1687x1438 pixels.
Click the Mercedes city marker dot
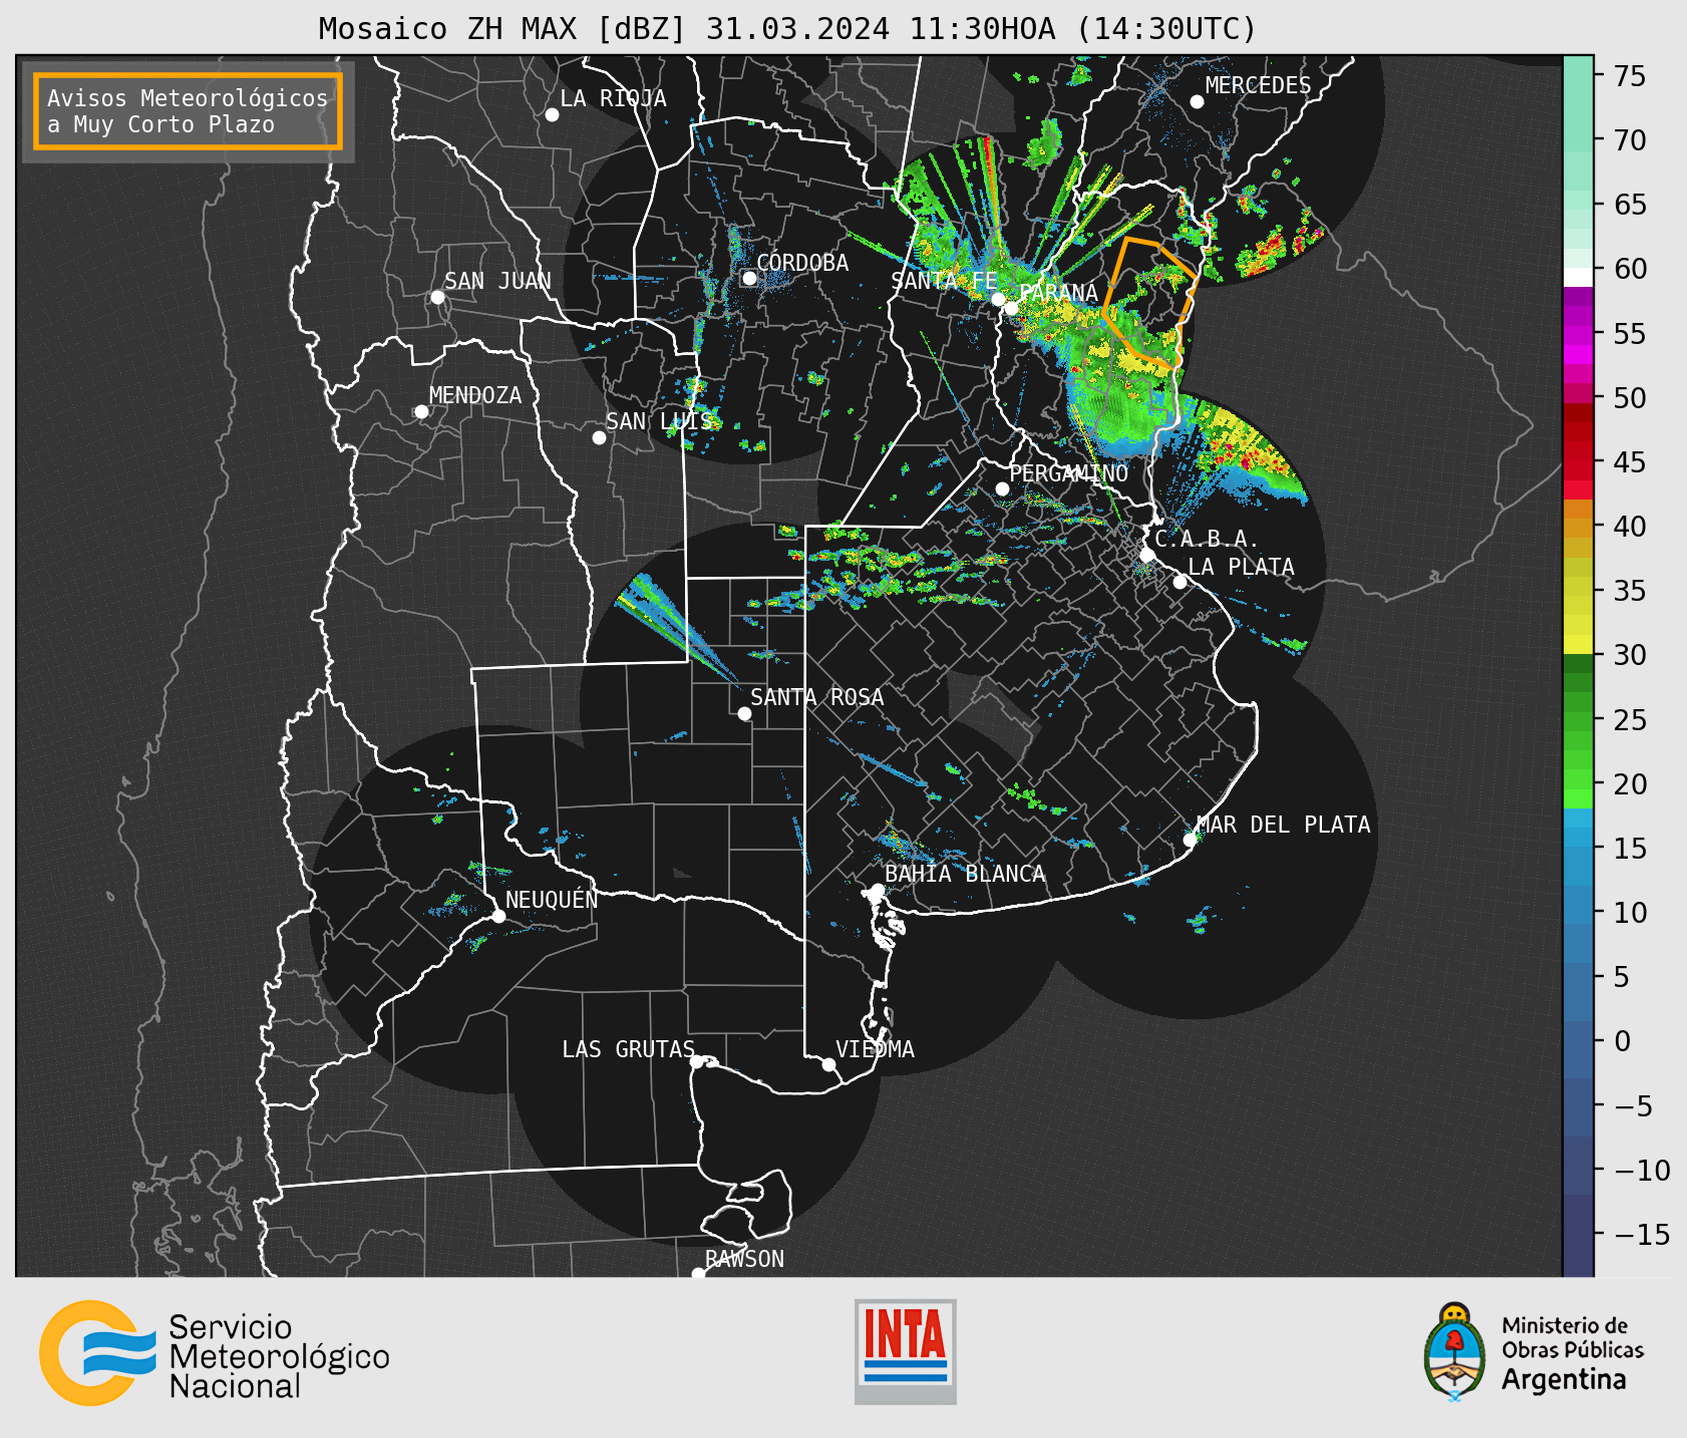[x=1197, y=102]
